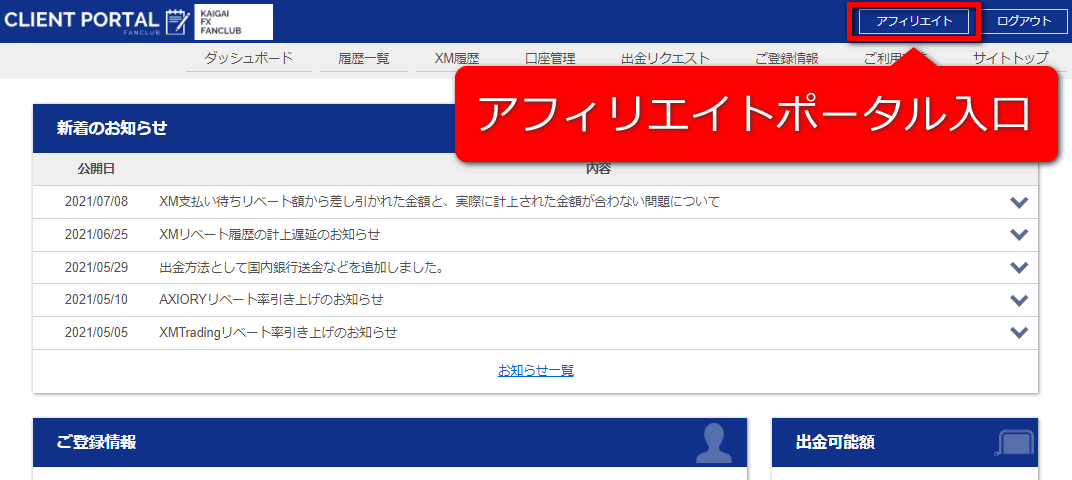Click the ログアウト logout button
Image resolution: width=1072 pixels, height=480 pixels.
point(1023,21)
